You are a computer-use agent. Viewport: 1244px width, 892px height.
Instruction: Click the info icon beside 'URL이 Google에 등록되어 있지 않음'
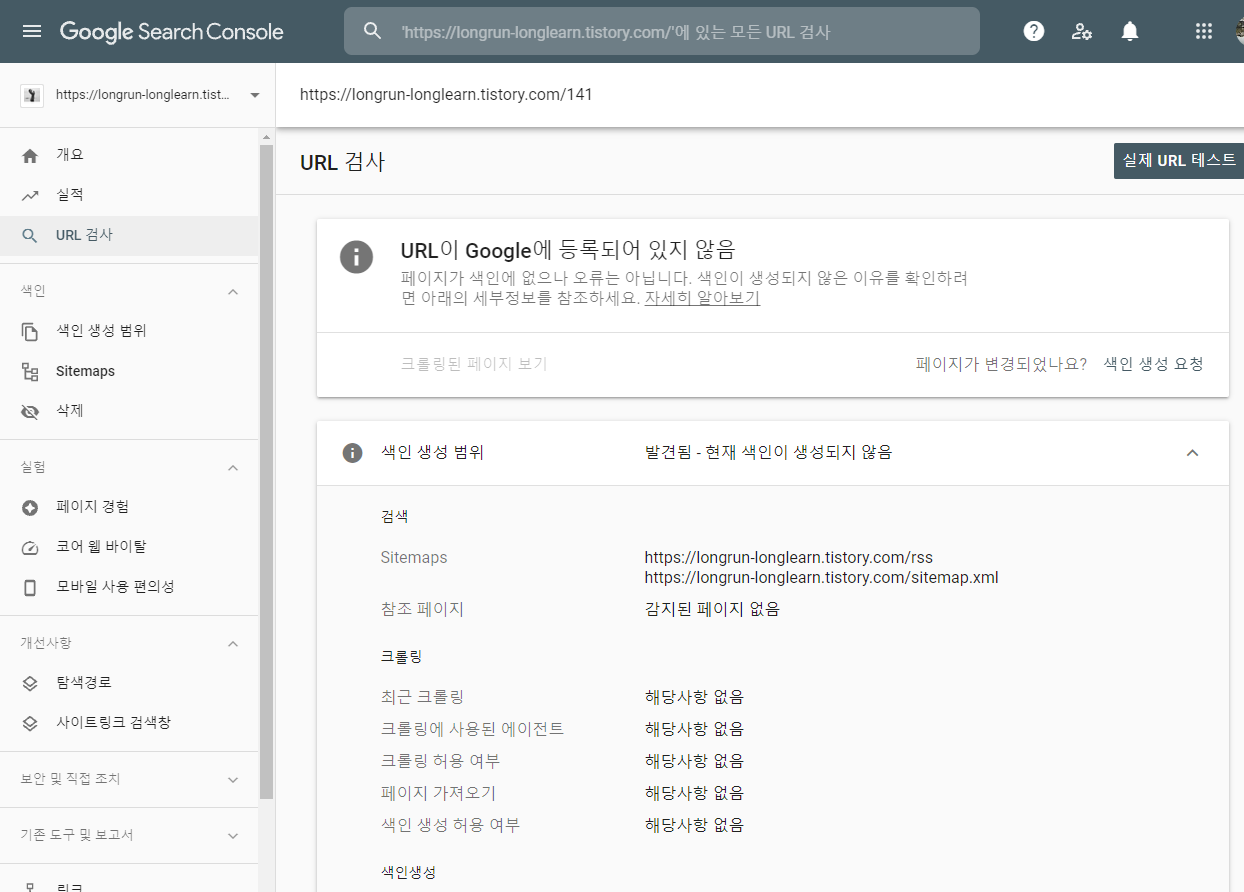[356, 256]
